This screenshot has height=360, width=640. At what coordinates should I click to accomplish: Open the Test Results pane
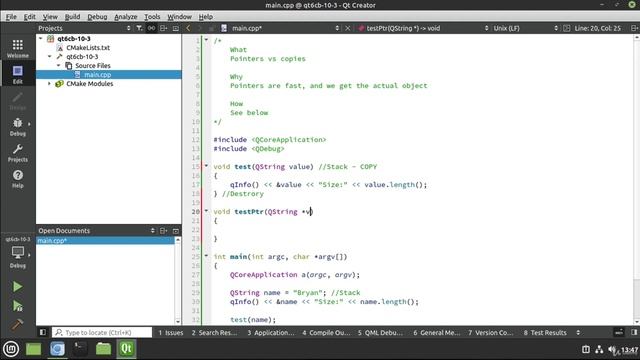pyautogui.click(x=545, y=332)
